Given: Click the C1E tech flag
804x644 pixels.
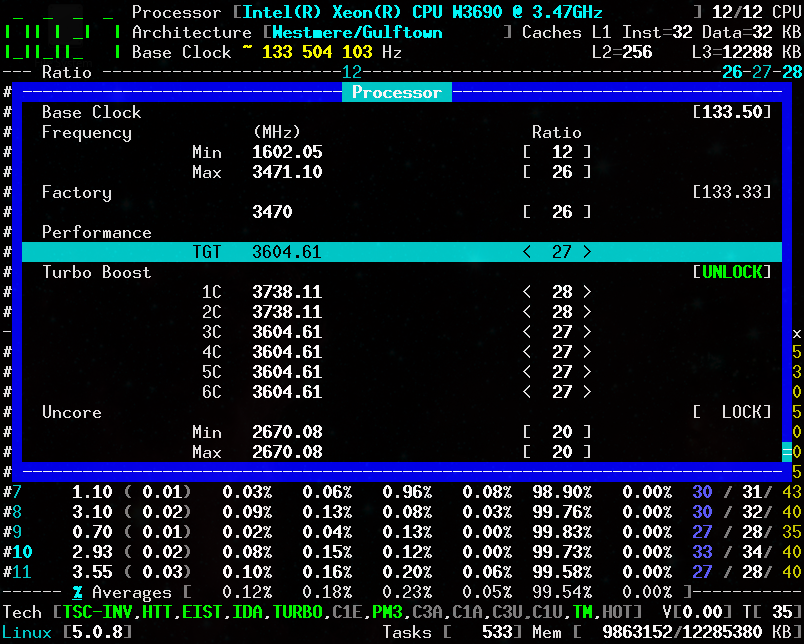Looking at the screenshot, I should click(347, 612).
